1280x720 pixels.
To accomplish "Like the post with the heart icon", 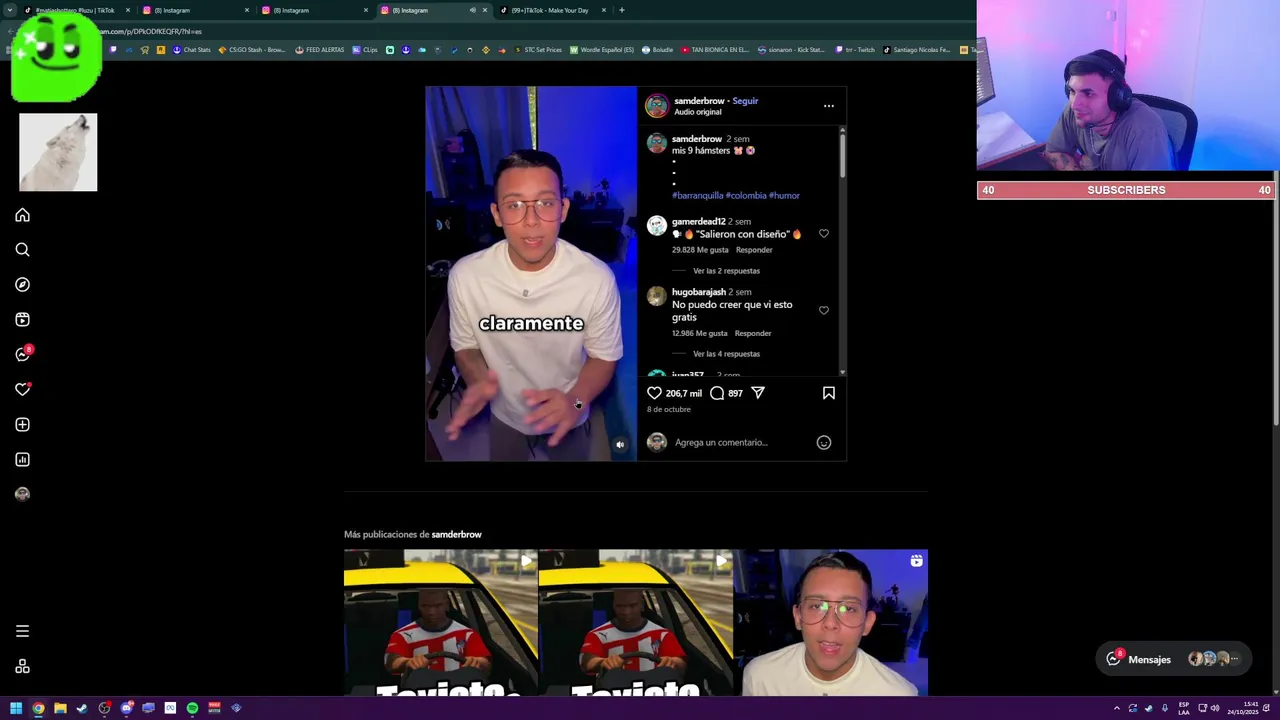I will (654, 393).
